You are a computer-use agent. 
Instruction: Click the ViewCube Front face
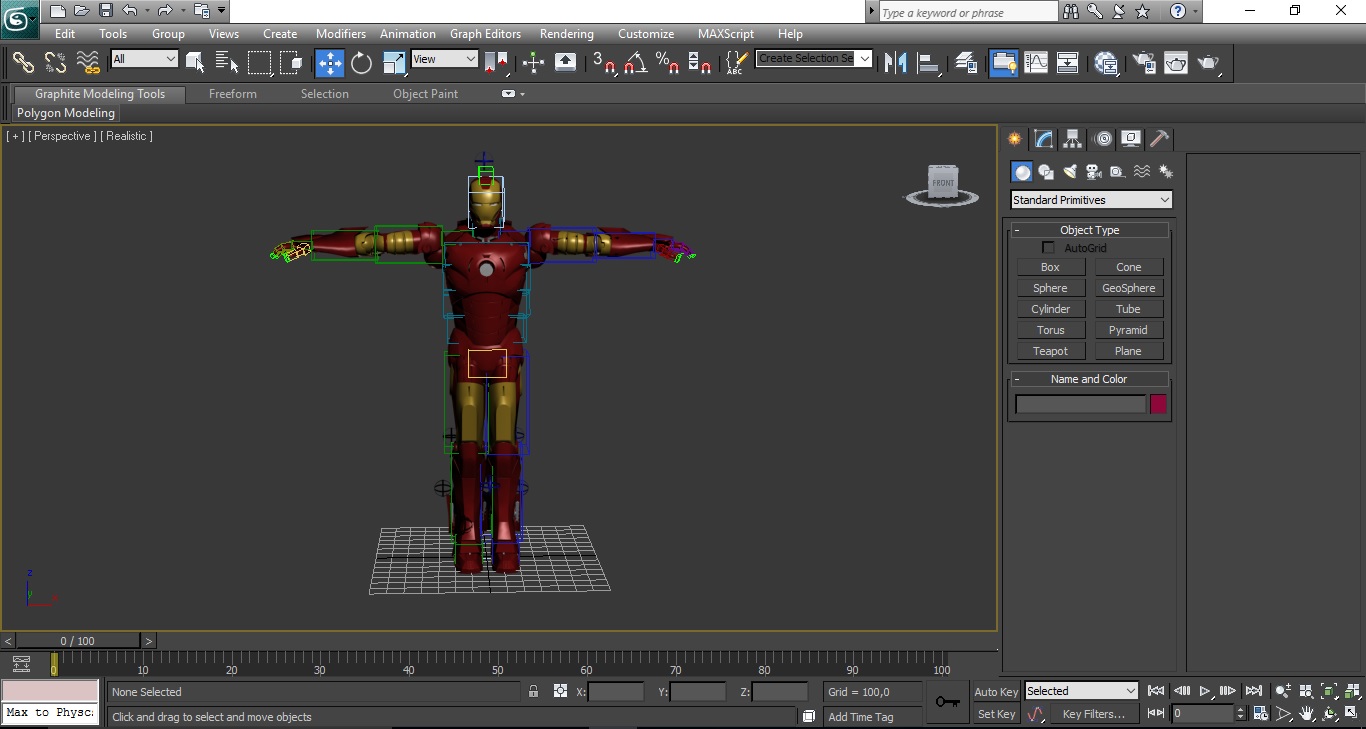[943, 183]
